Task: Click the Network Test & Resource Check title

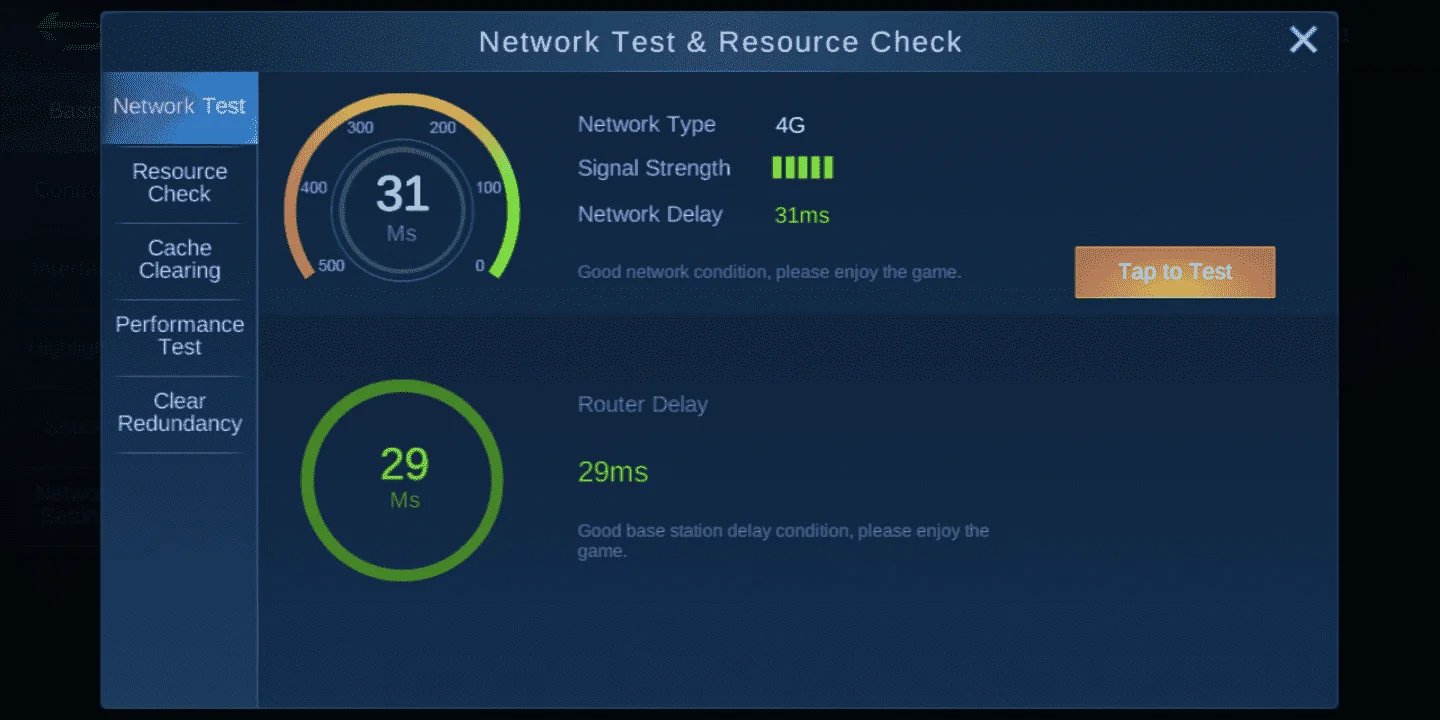Action: pyautogui.click(x=720, y=42)
